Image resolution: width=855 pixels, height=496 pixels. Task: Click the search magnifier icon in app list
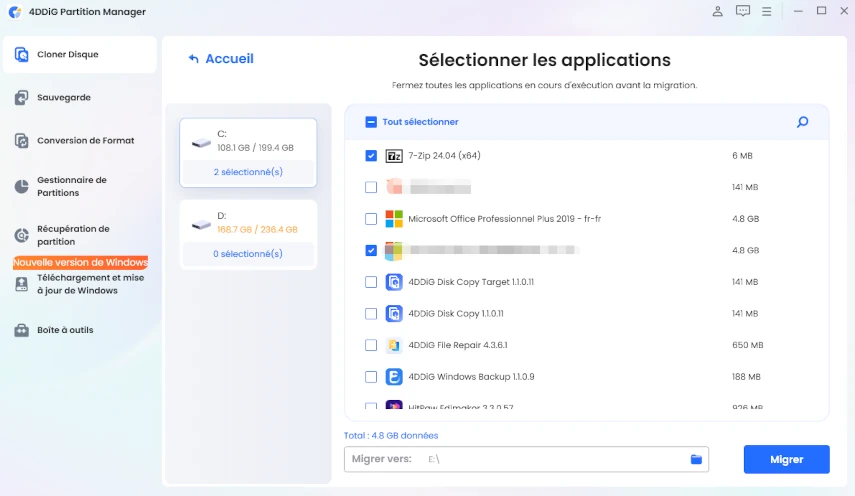[x=802, y=122]
